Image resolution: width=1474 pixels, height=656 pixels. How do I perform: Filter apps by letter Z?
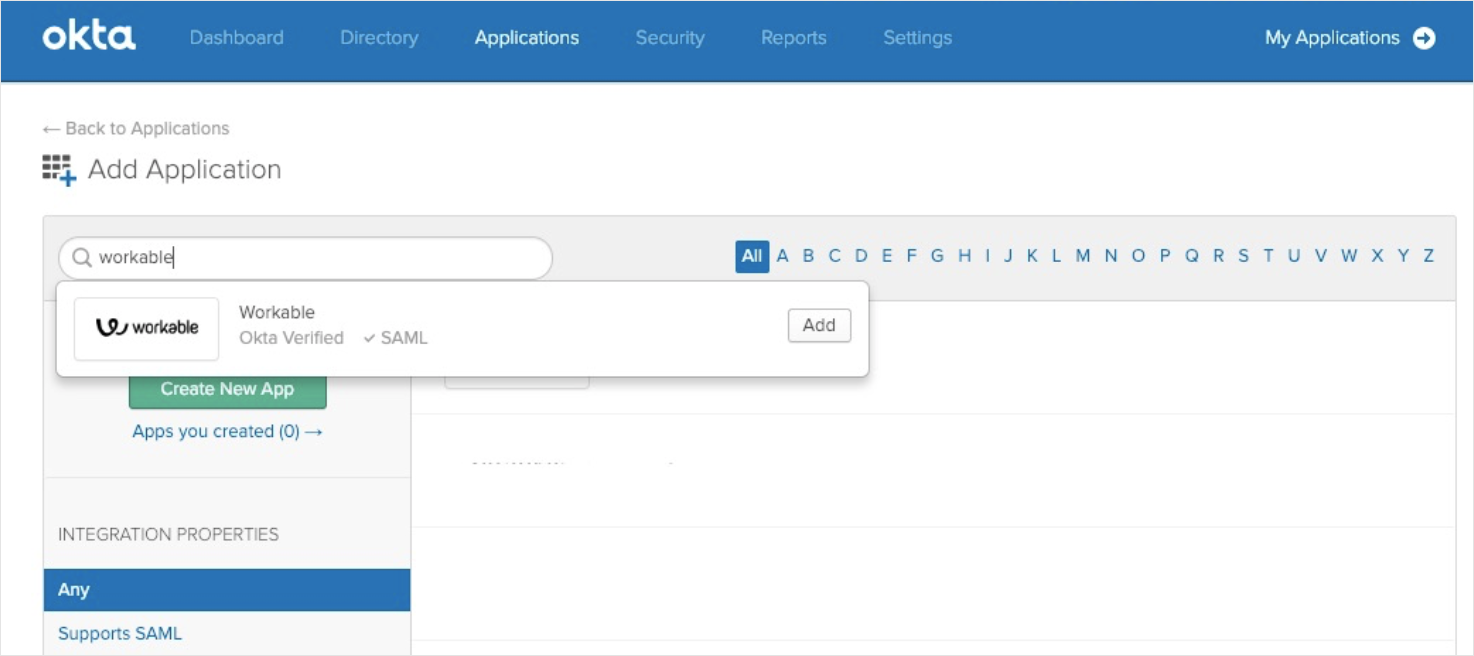1428,256
